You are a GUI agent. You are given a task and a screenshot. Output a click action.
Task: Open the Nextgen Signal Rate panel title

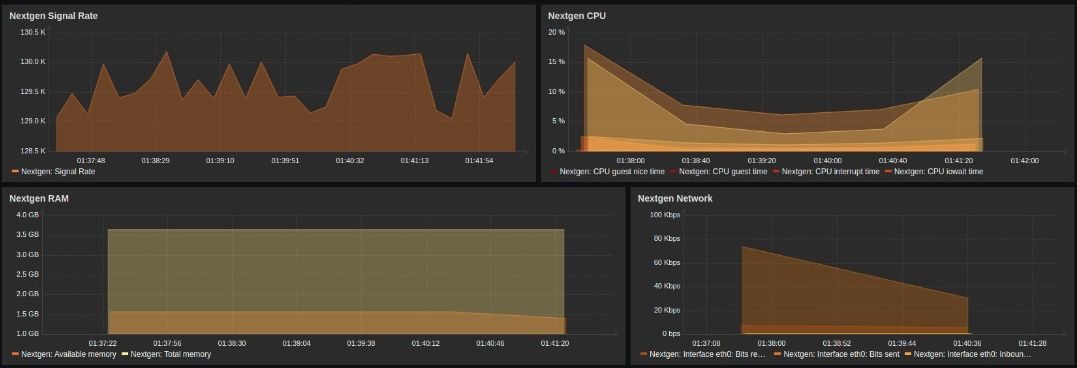pos(54,16)
